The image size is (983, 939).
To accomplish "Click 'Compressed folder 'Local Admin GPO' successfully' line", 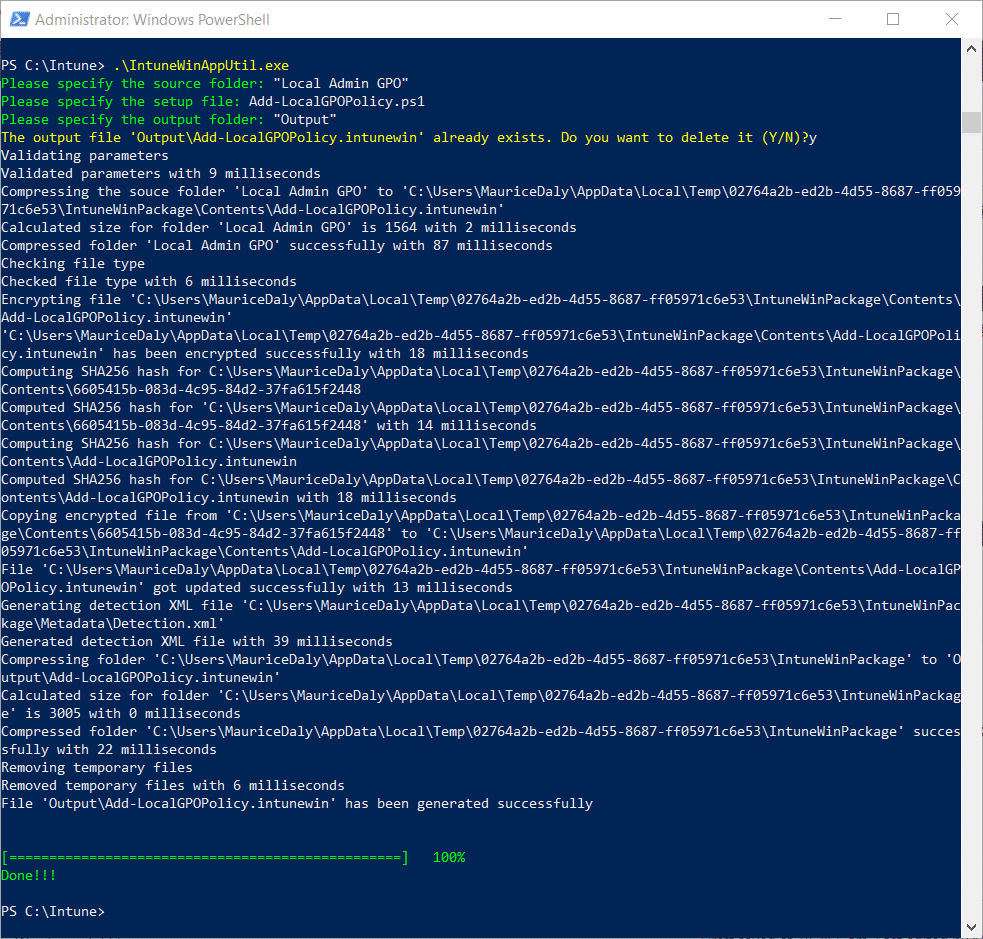I will pos(276,246).
